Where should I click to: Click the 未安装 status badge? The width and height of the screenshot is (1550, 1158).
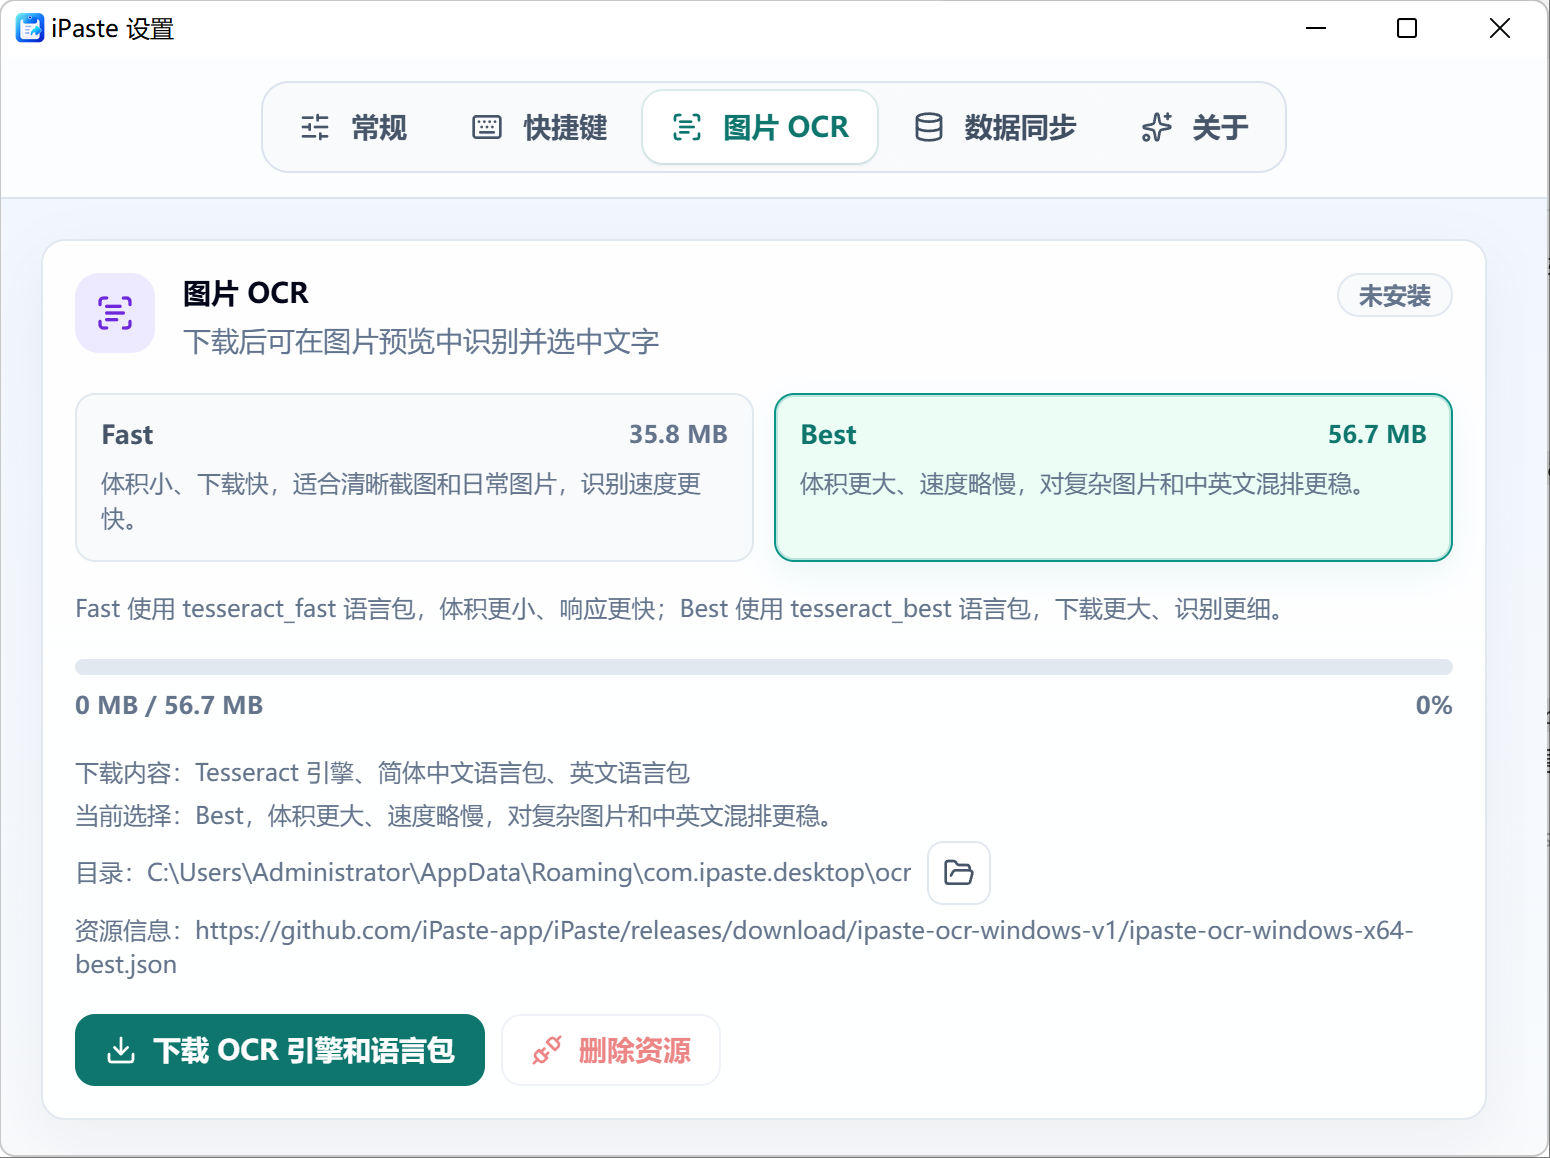(1395, 295)
